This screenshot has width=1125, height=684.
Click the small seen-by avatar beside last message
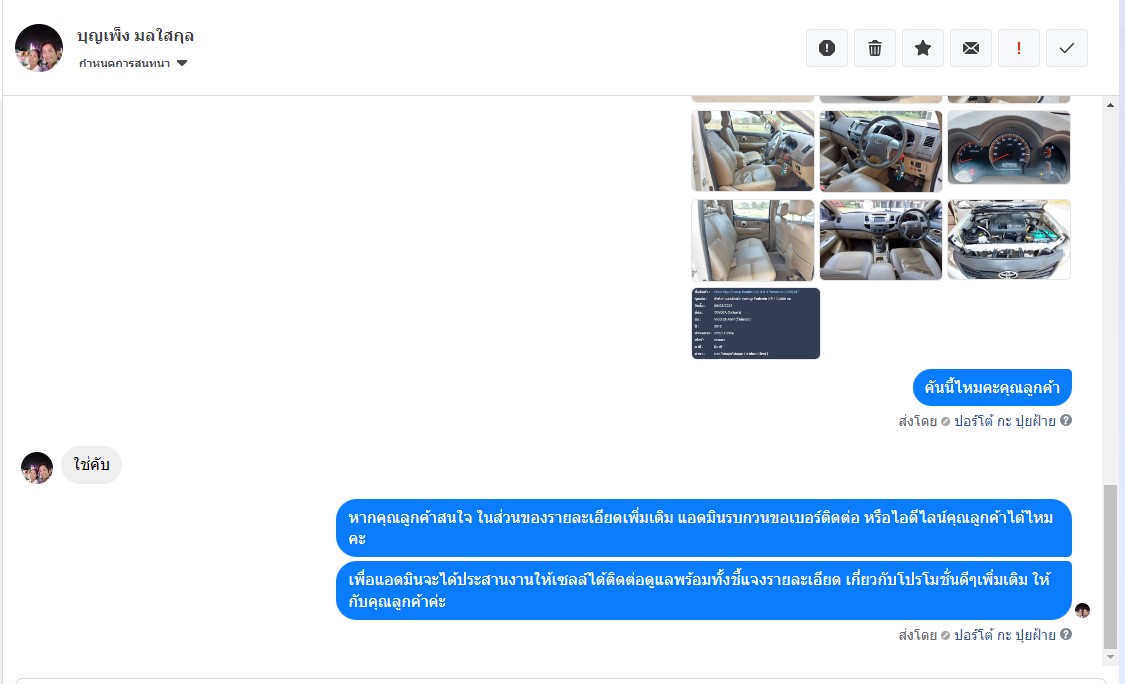point(1083,610)
